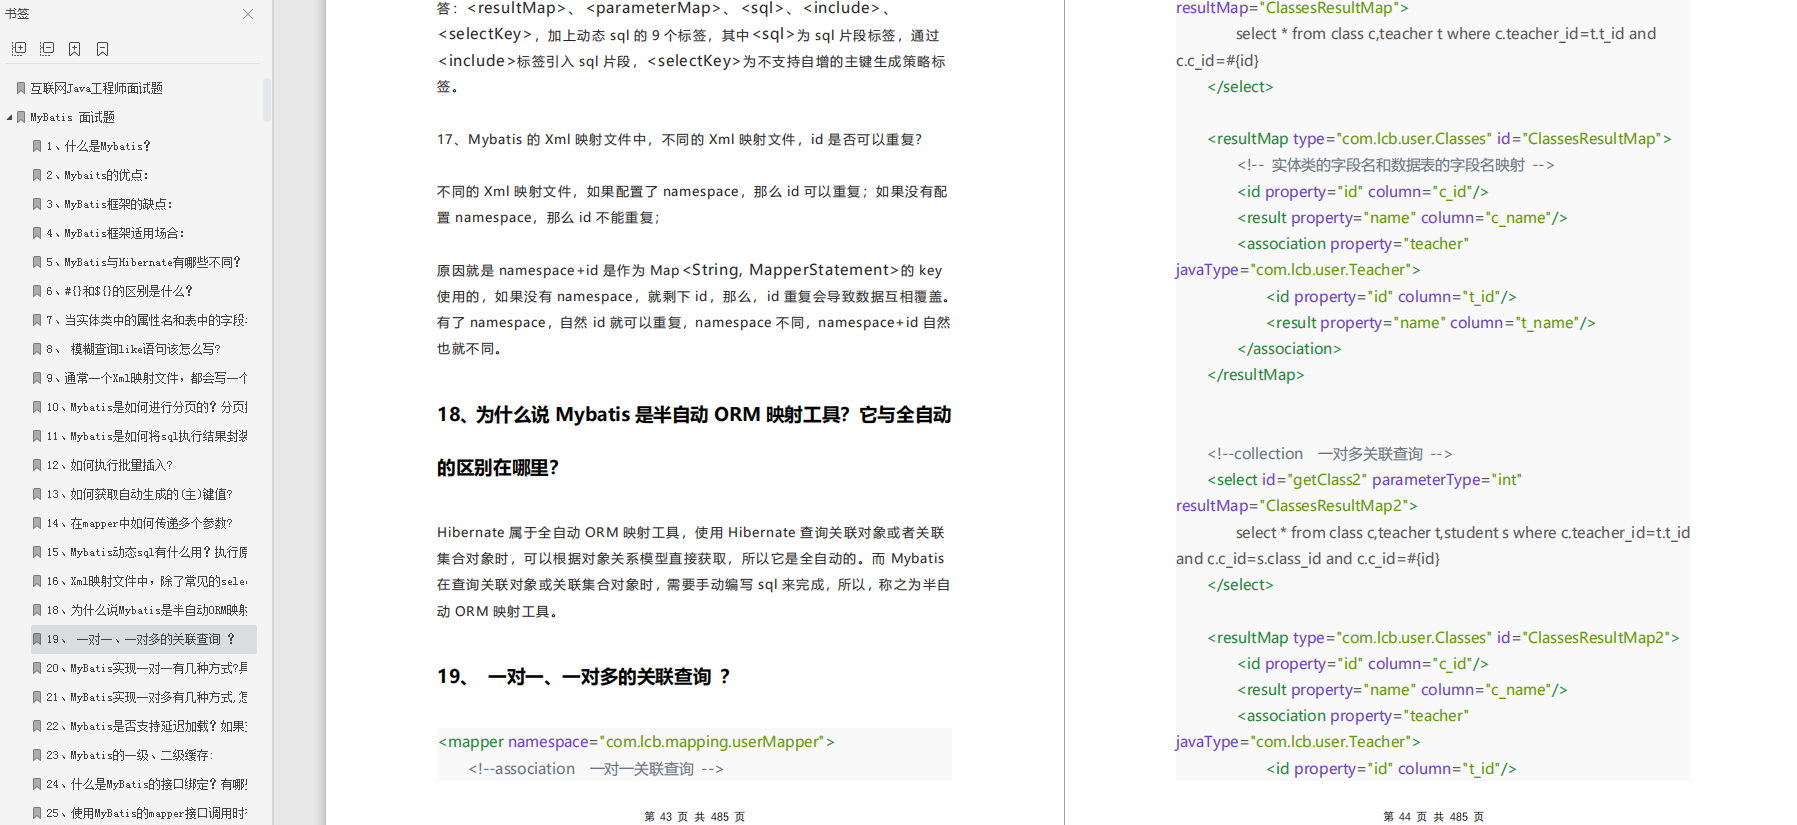Go to bookmark 25、使用MyBatis的mapper接口调用时
Screen dimensions: 1797x825
click(x=147, y=813)
